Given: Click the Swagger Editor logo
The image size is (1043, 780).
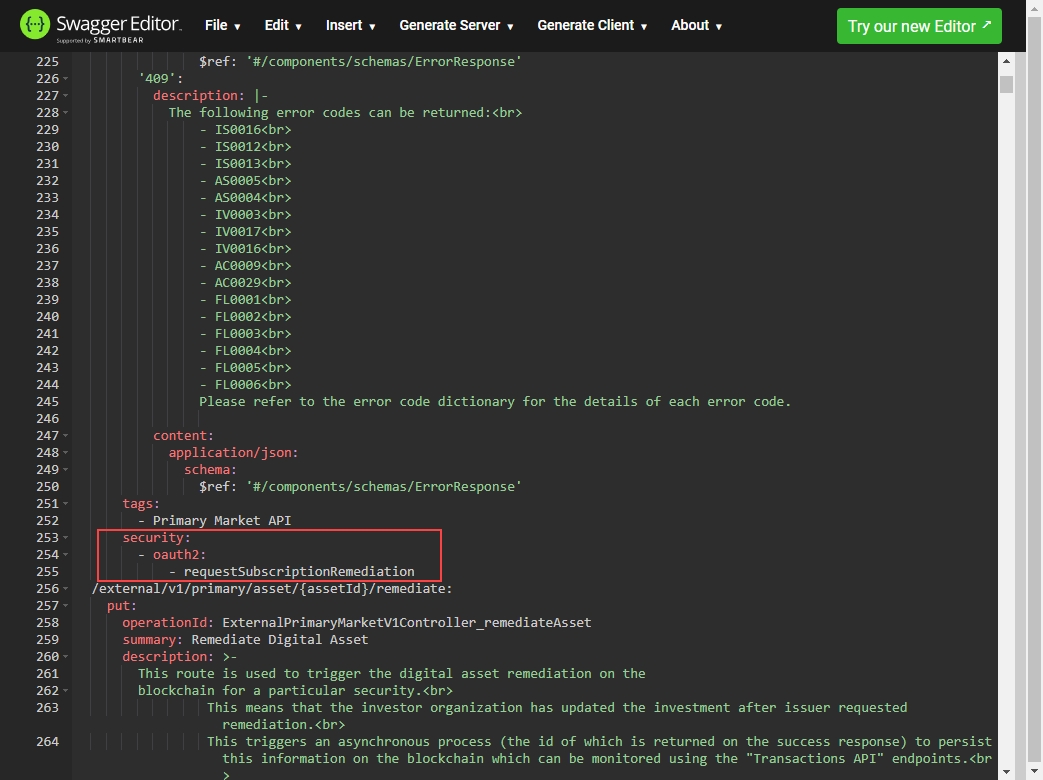Looking at the screenshot, I should point(100,25).
